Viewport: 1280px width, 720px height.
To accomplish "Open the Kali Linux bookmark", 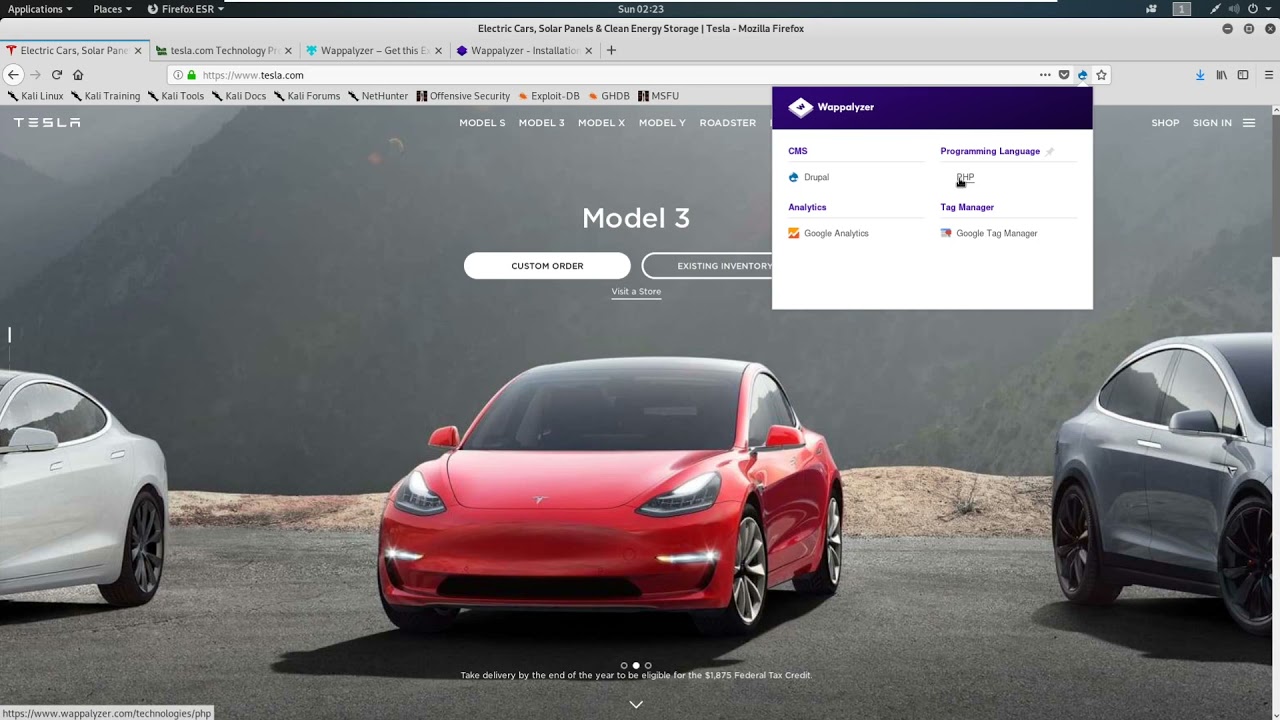I will click(x=36, y=96).
